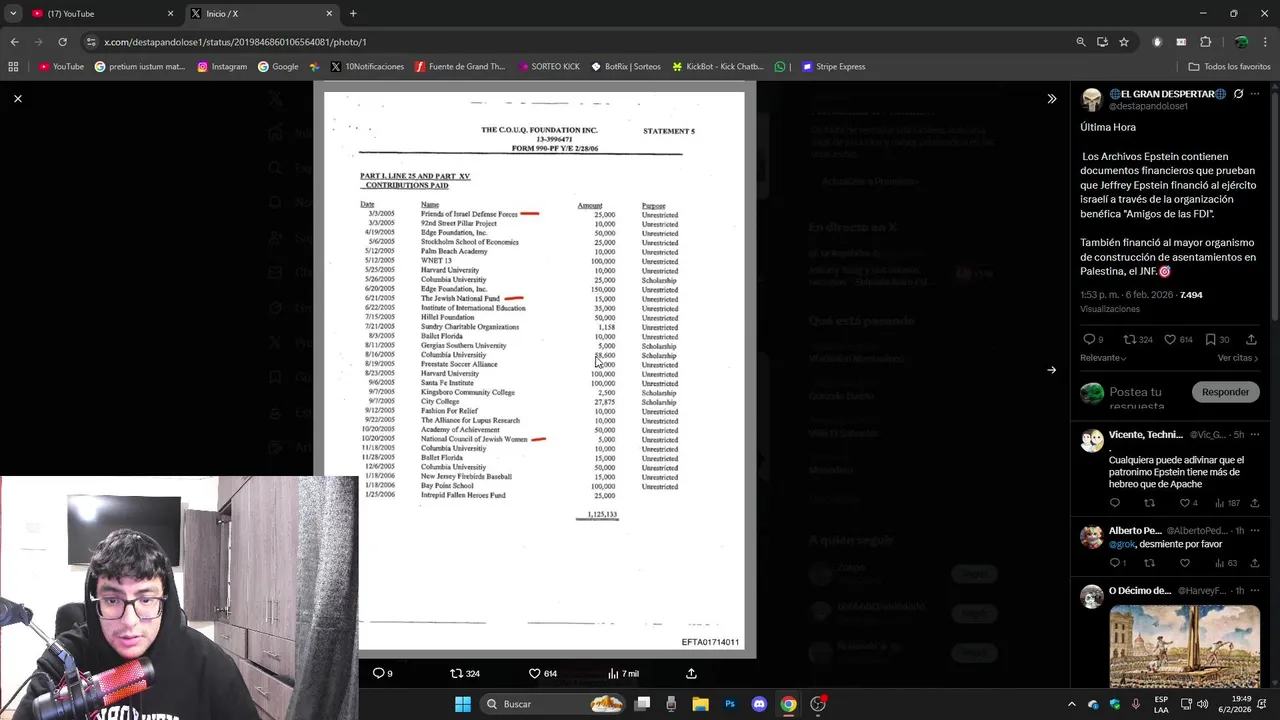Screen dimensions: 1280x720
Task: Open Chrome extensions puzzle icon
Action: click(x=1205, y=42)
